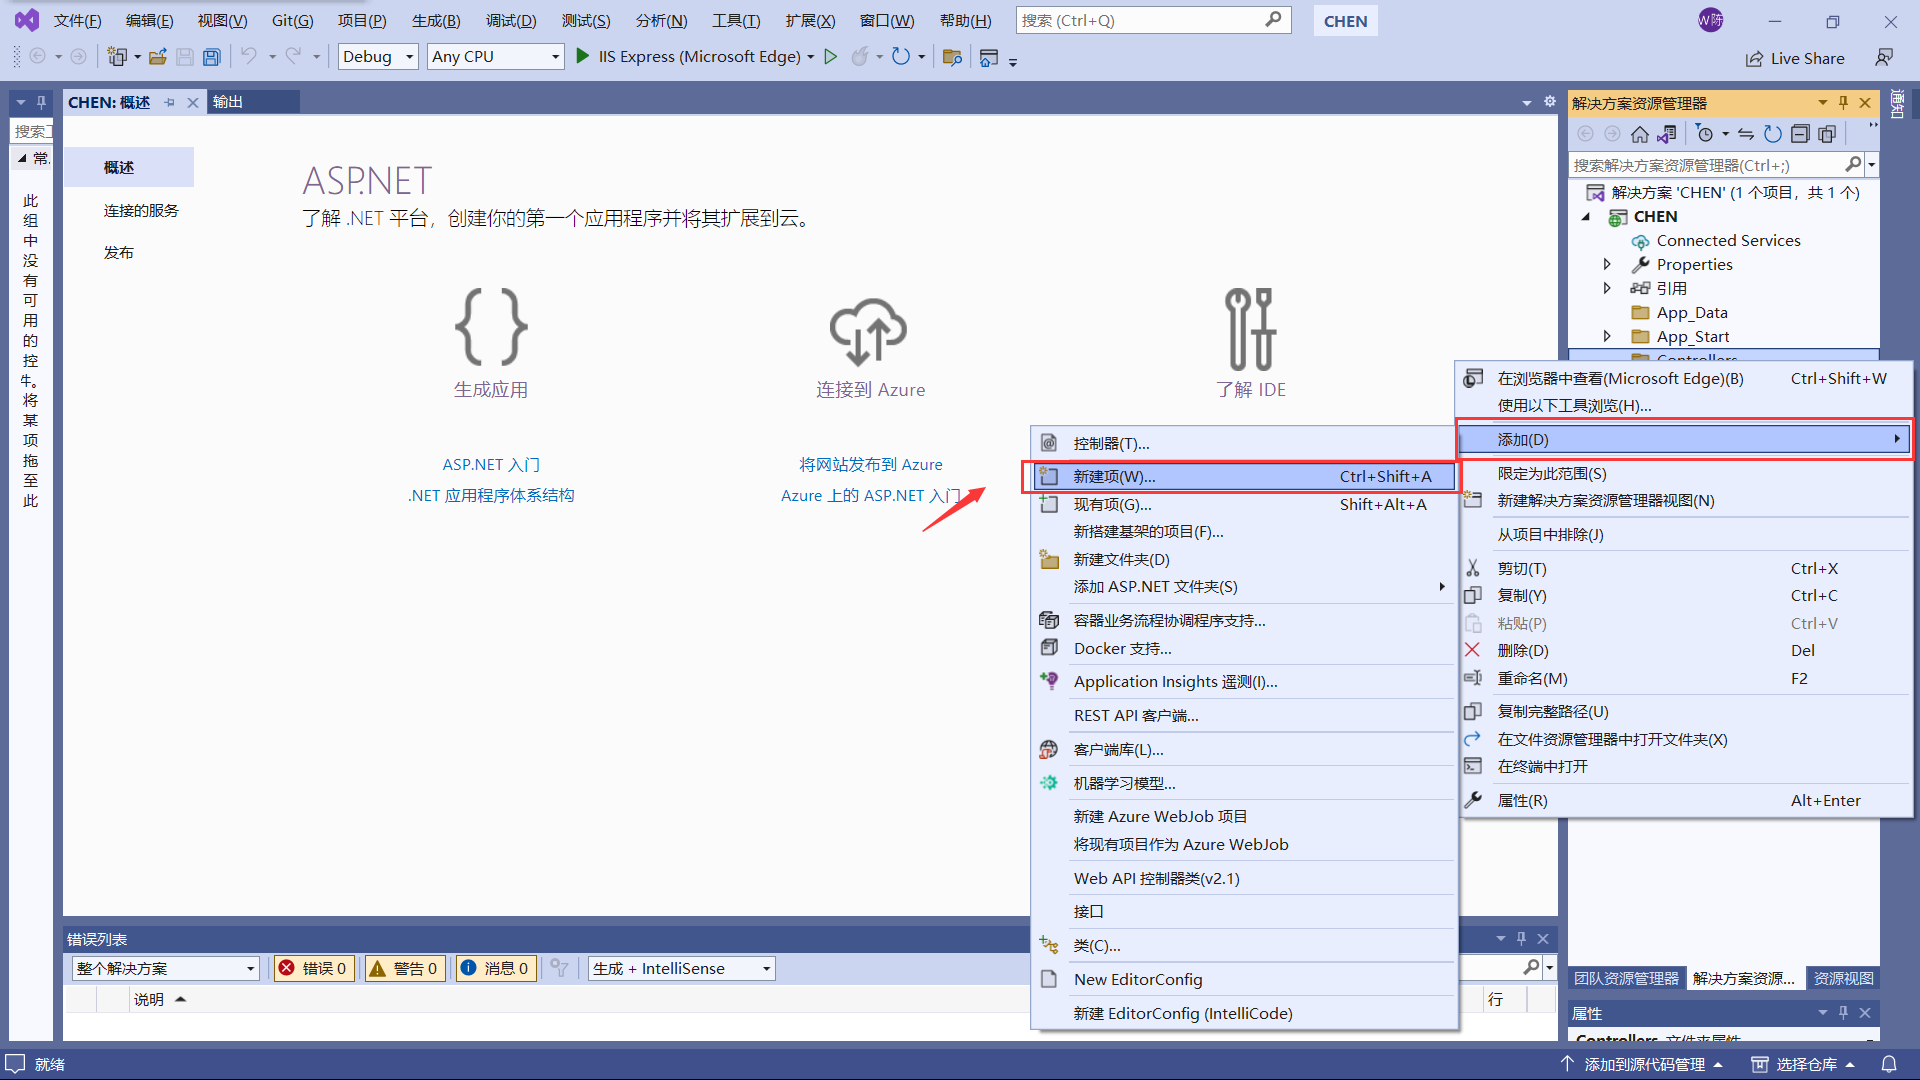The width and height of the screenshot is (1920, 1080).
Task: Toggle pin on the Solution Explorer panel
Action: tap(1843, 103)
